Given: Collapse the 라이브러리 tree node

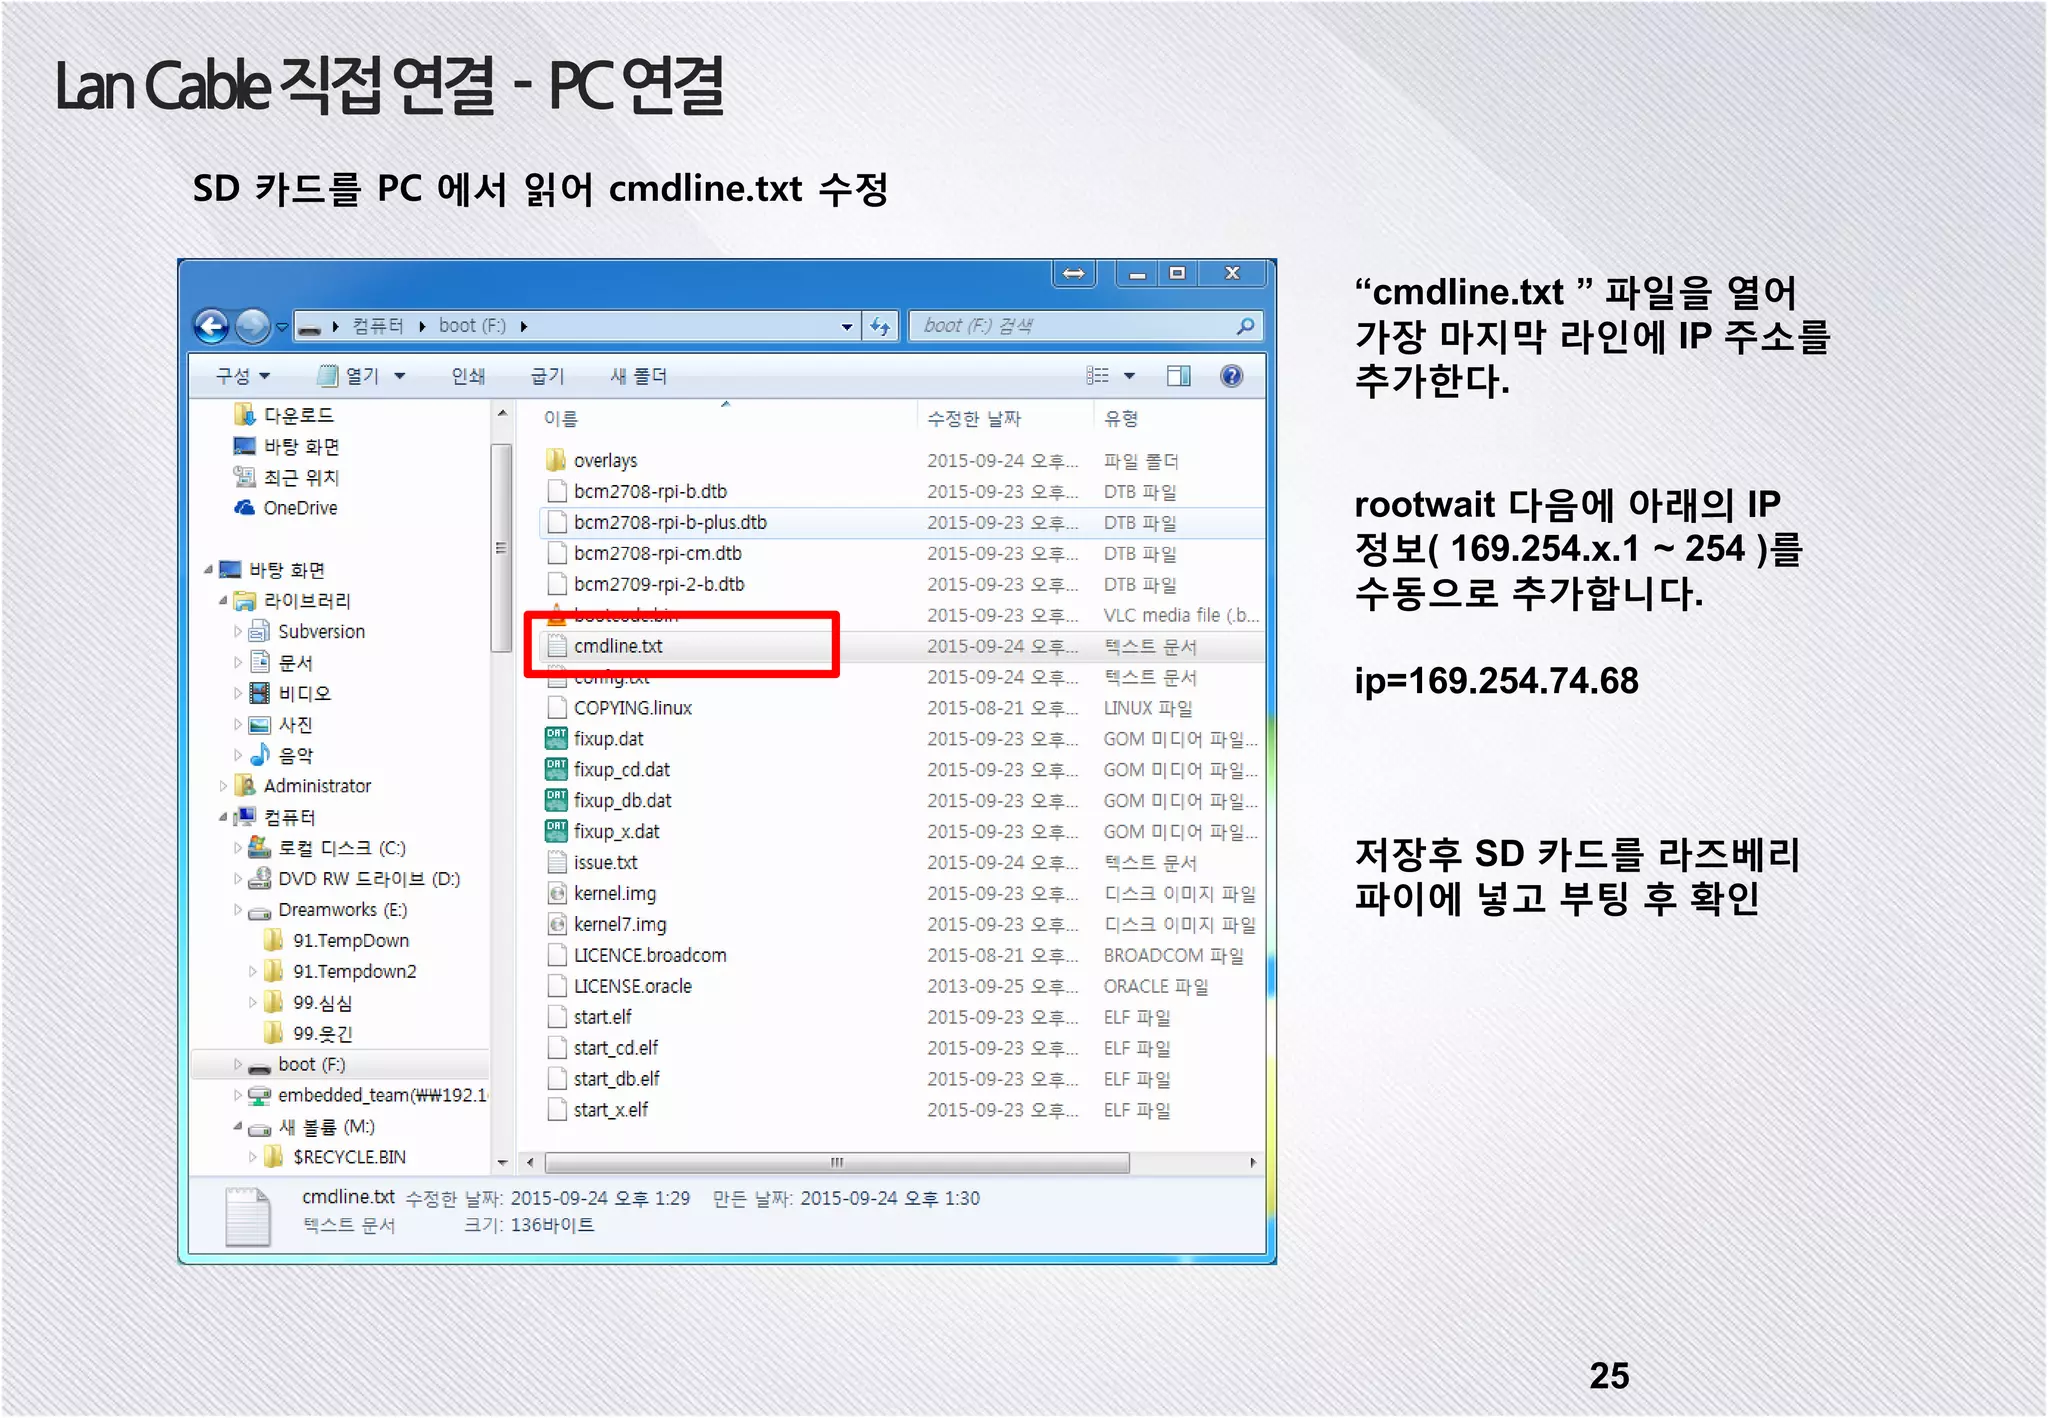Looking at the screenshot, I should coord(224,601).
